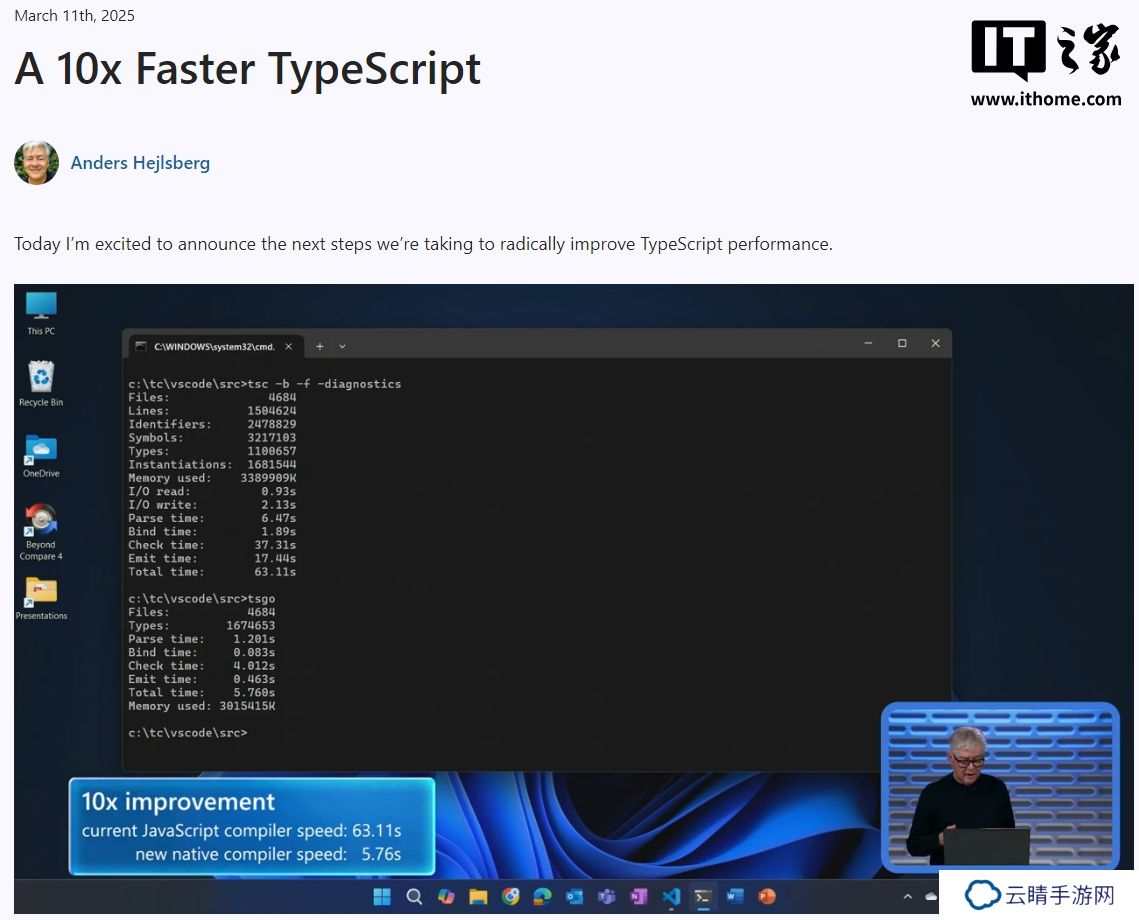Click the 'Parse time: 1.201s' line
The image size is (1139, 920).
tap(202, 639)
